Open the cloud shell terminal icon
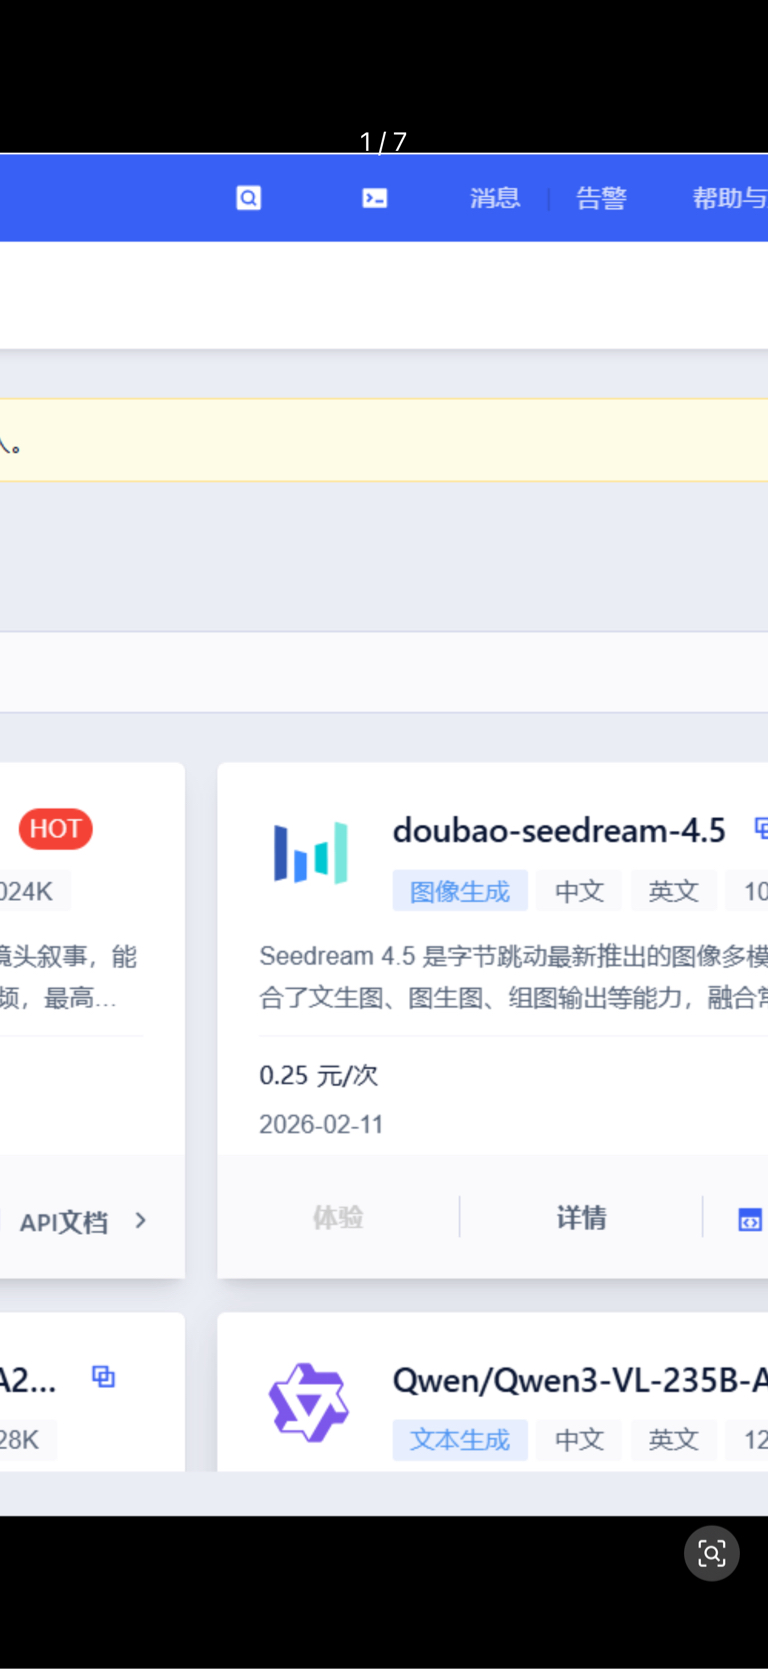 (375, 198)
